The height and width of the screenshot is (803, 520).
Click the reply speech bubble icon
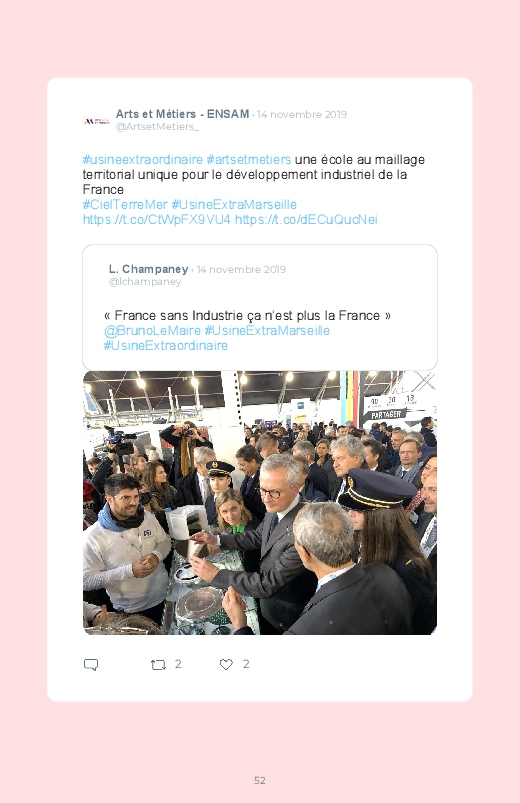pos(91,665)
